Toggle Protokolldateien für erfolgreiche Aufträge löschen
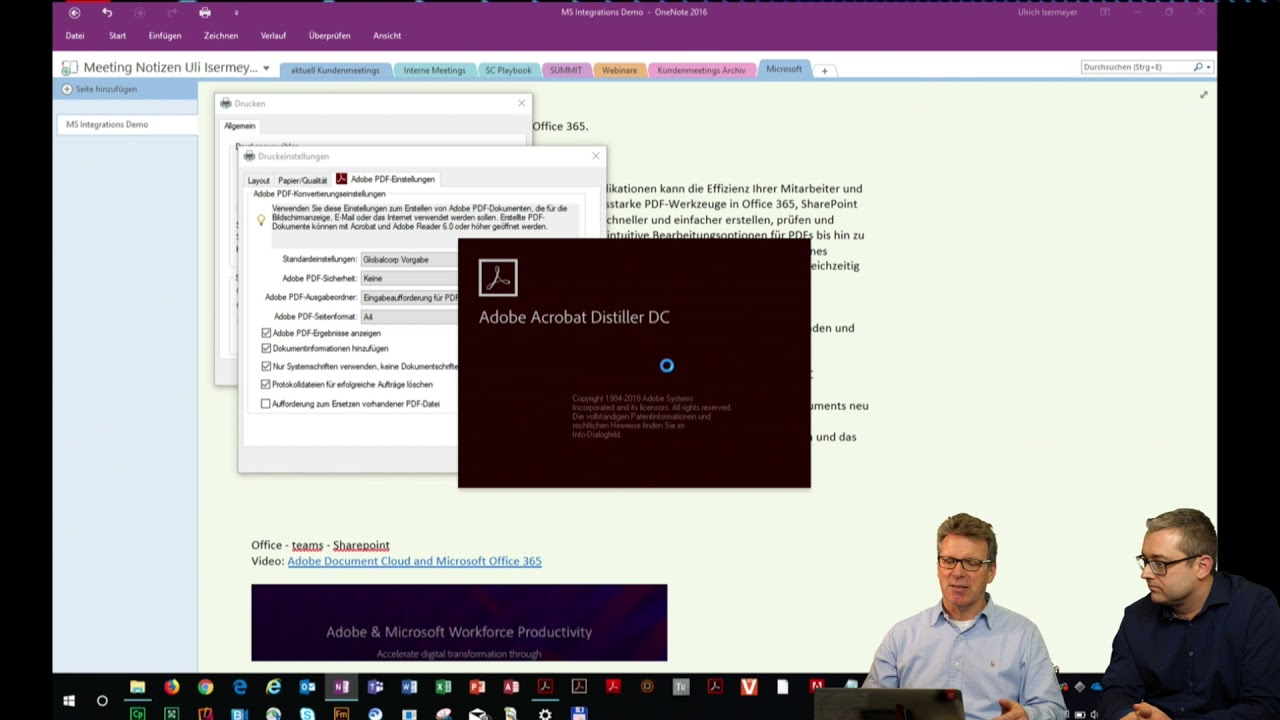 click(266, 384)
